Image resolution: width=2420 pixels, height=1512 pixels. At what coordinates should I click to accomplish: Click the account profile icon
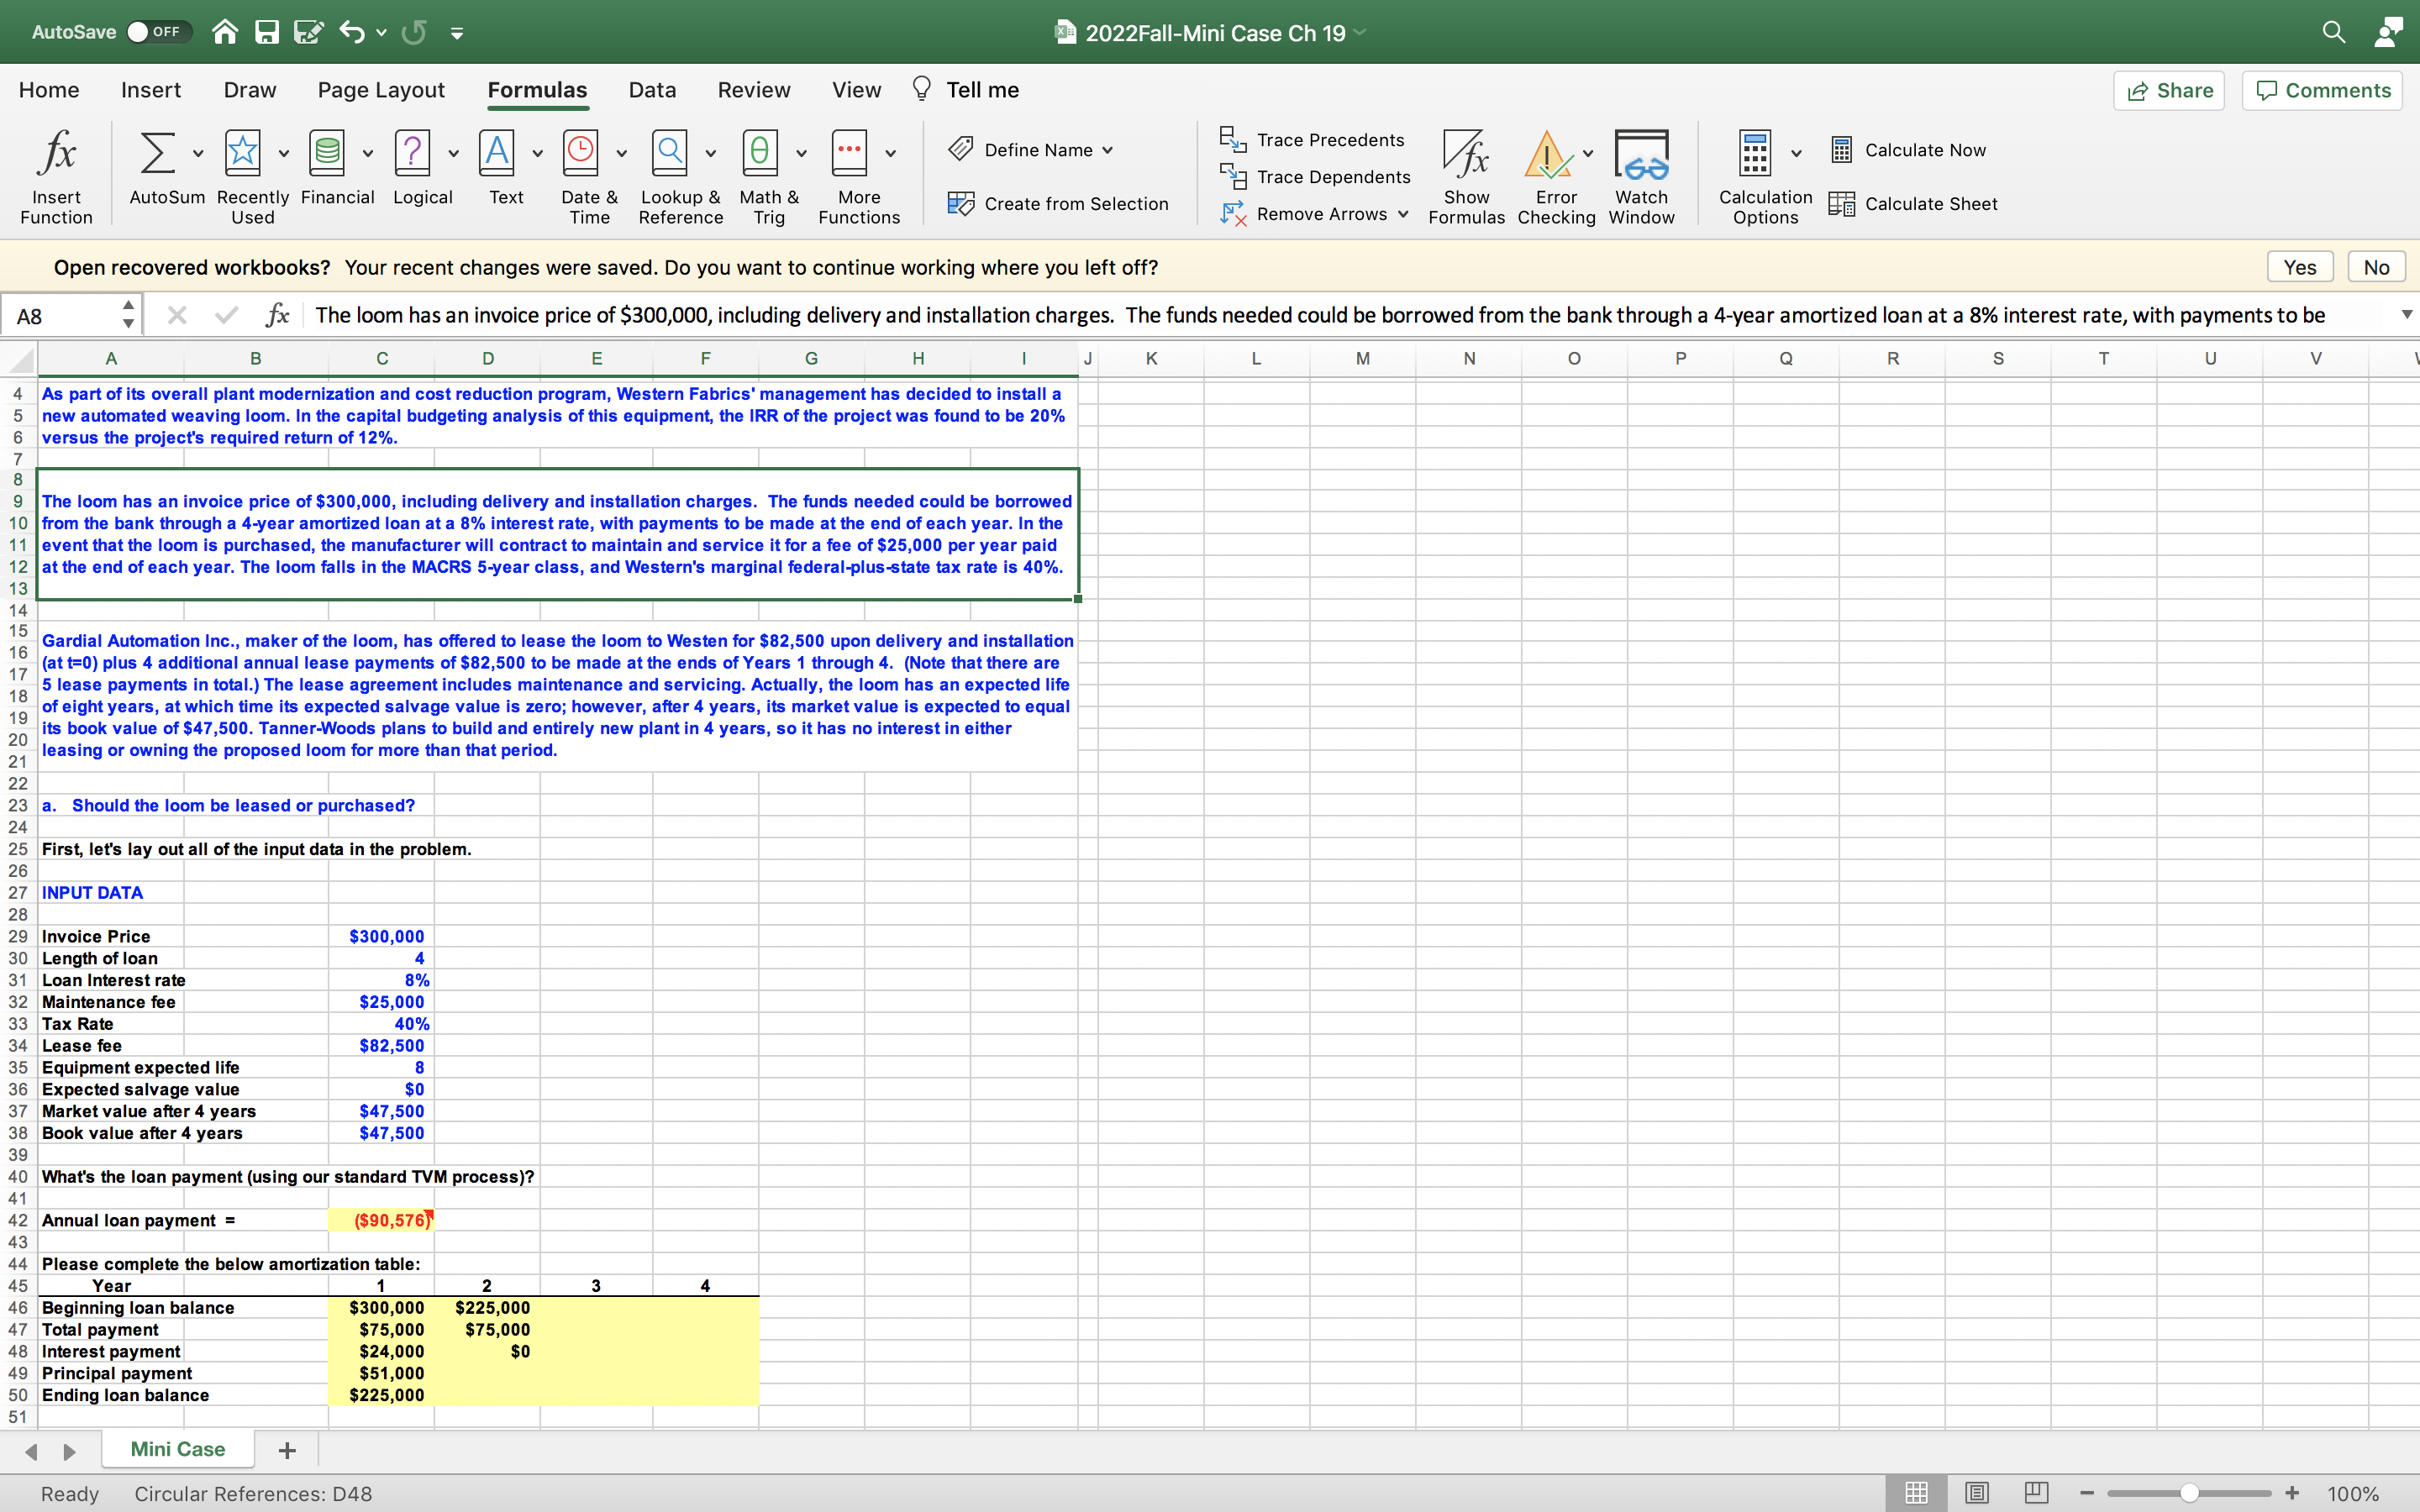pos(2389,32)
